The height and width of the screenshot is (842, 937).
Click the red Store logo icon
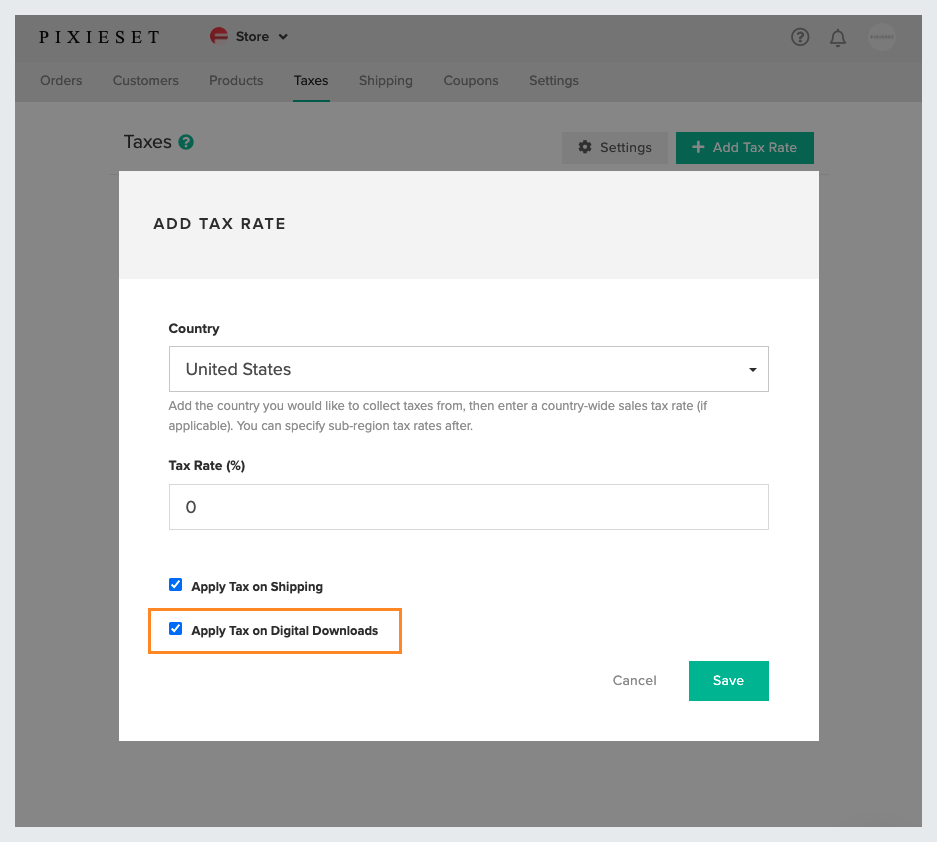click(219, 36)
